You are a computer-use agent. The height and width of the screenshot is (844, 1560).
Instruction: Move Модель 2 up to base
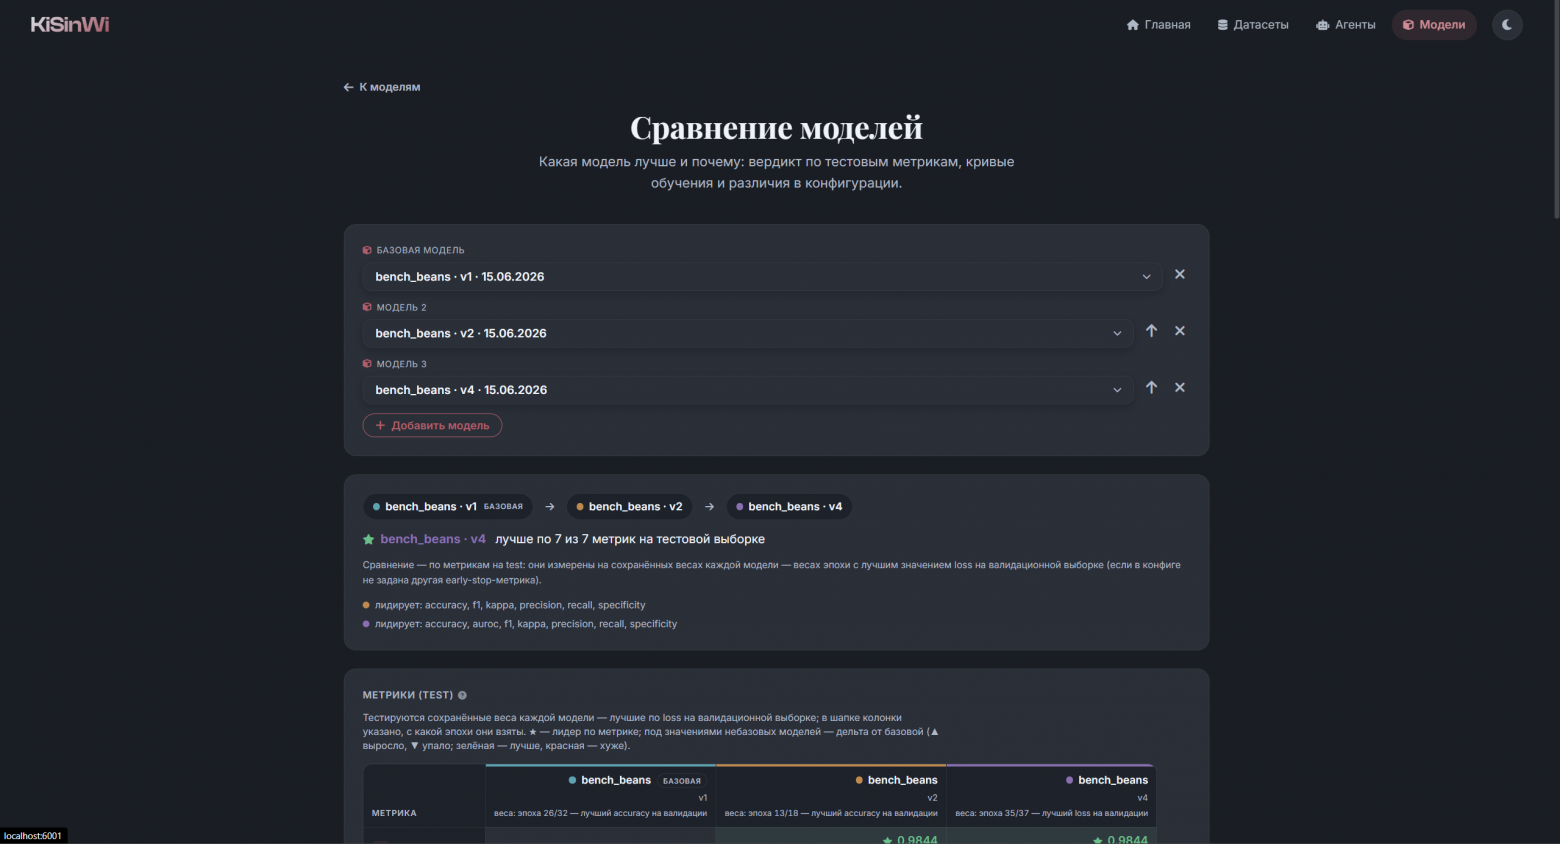(x=1151, y=331)
